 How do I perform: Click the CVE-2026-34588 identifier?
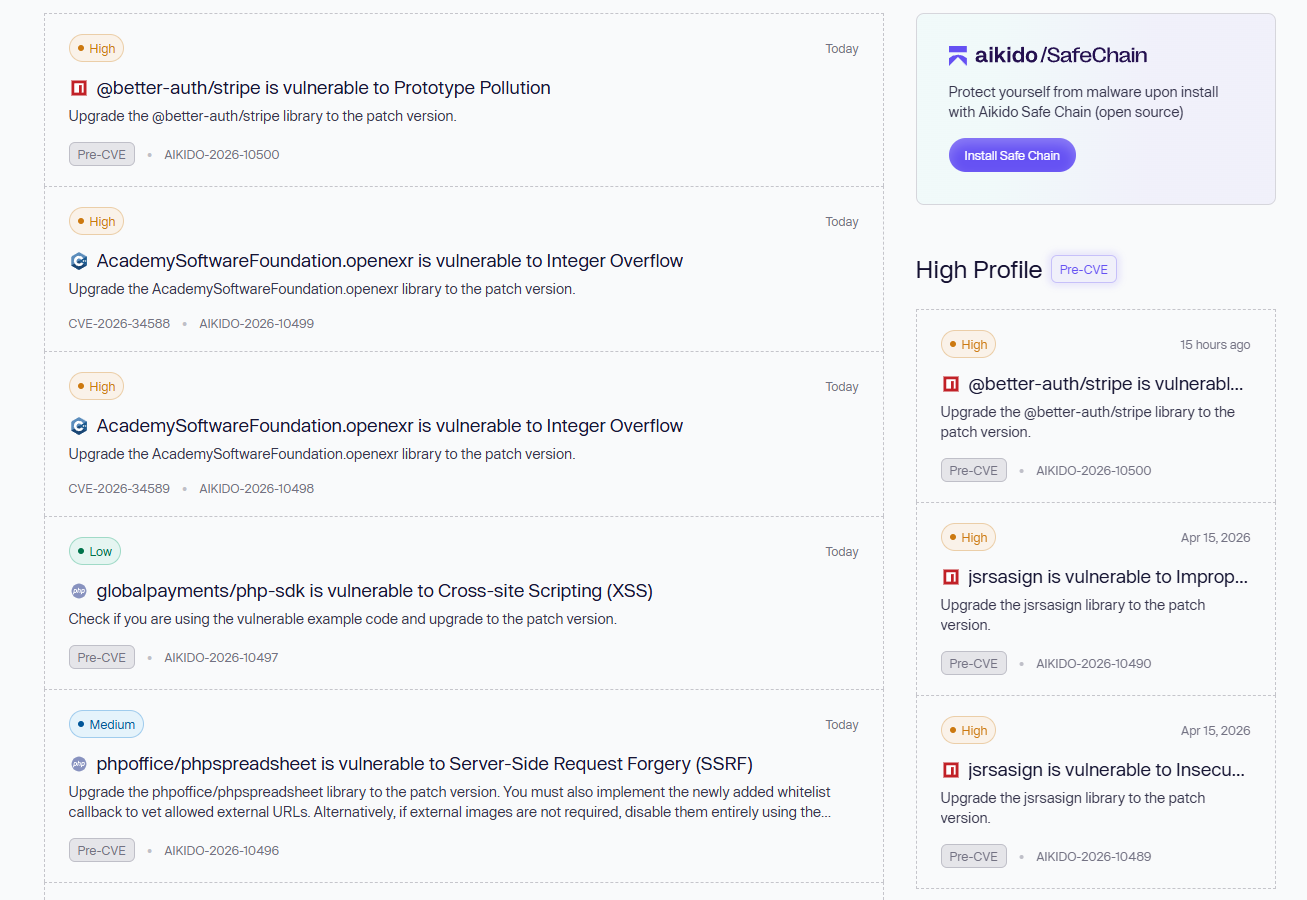pos(119,324)
